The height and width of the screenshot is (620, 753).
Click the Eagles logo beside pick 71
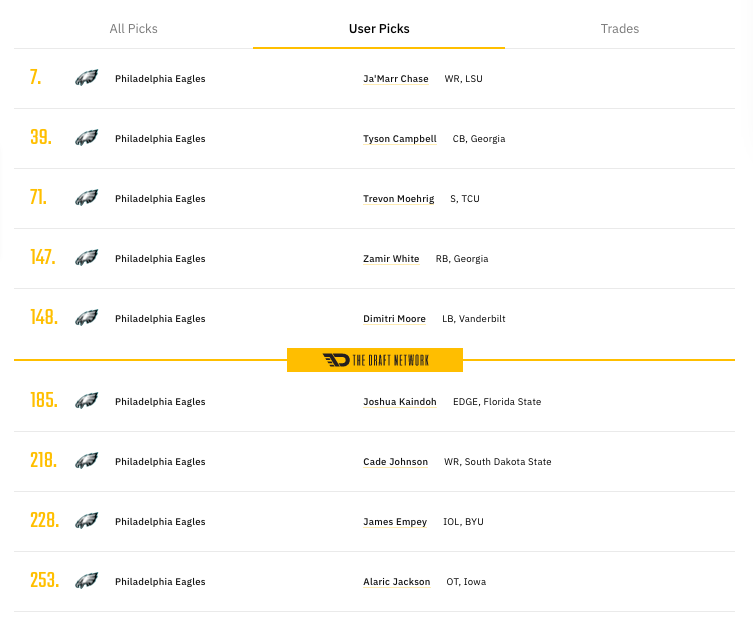coord(86,198)
